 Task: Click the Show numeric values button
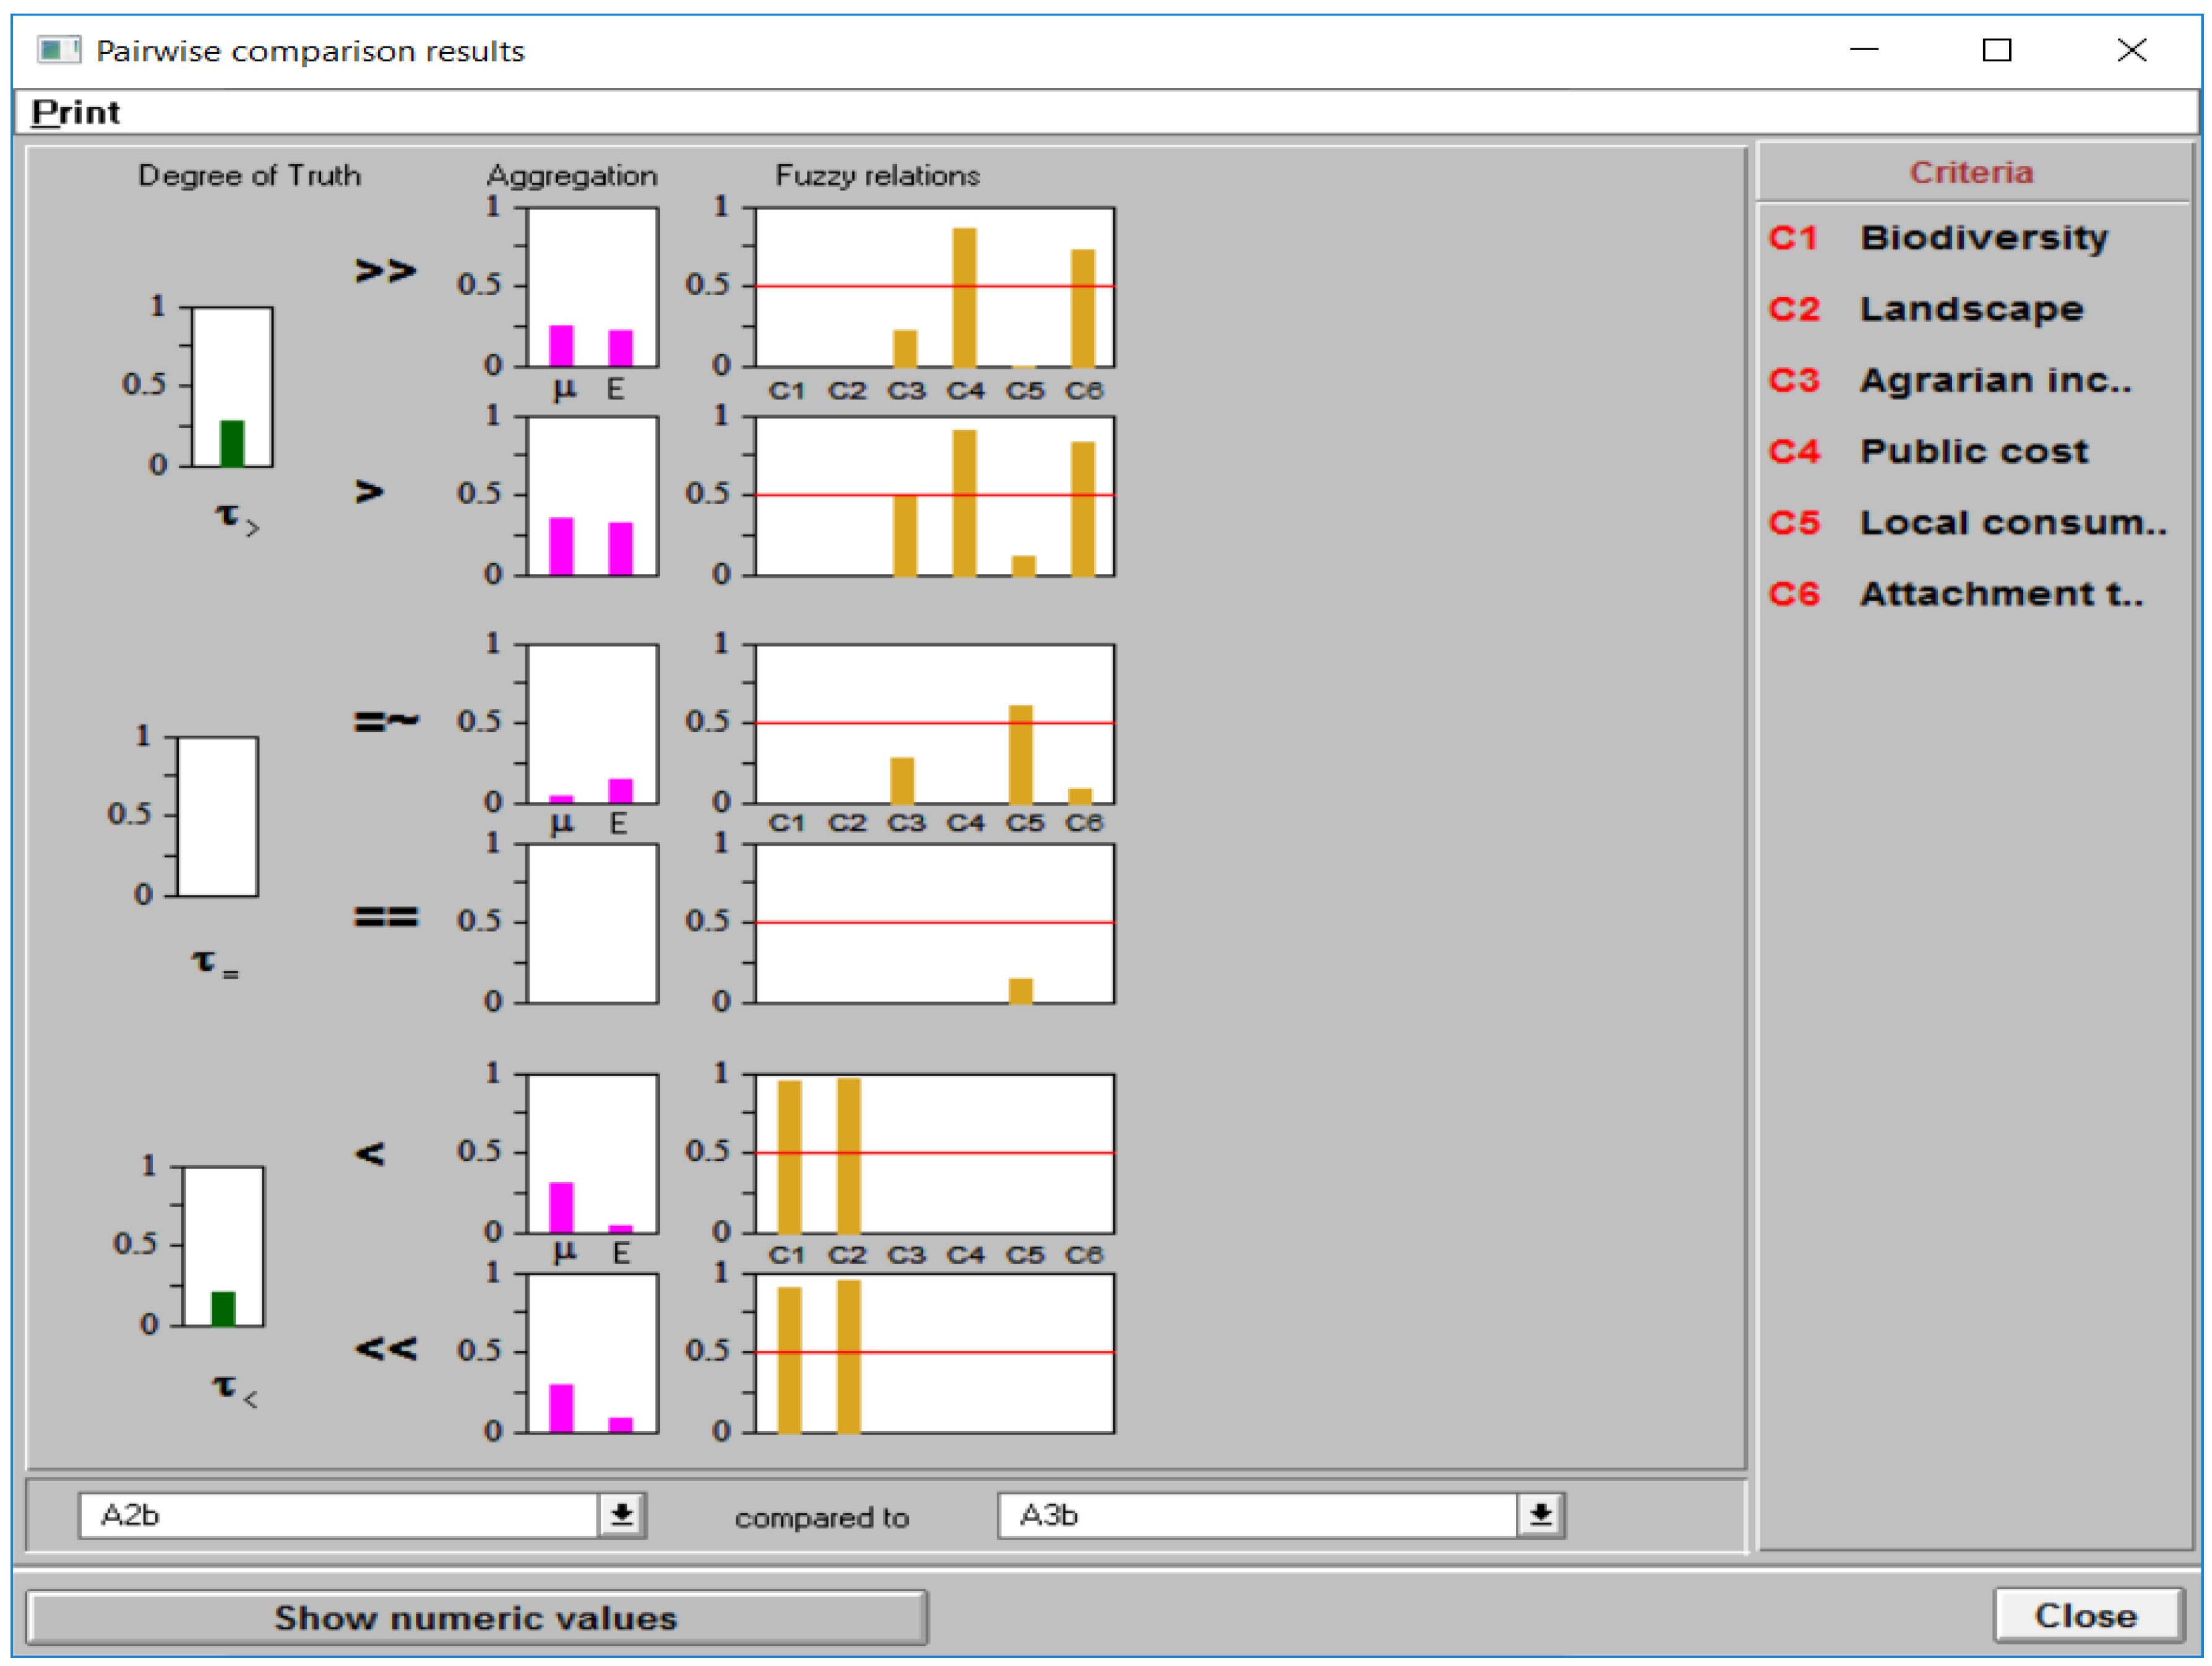pyautogui.click(x=476, y=1617)
